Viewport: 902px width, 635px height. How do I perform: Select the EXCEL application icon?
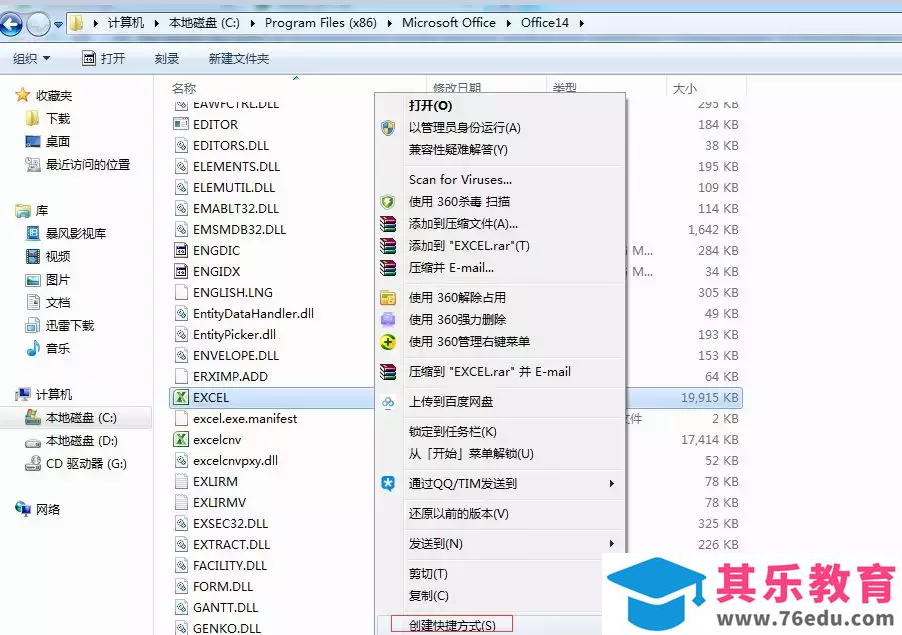(x=181, y=397)
